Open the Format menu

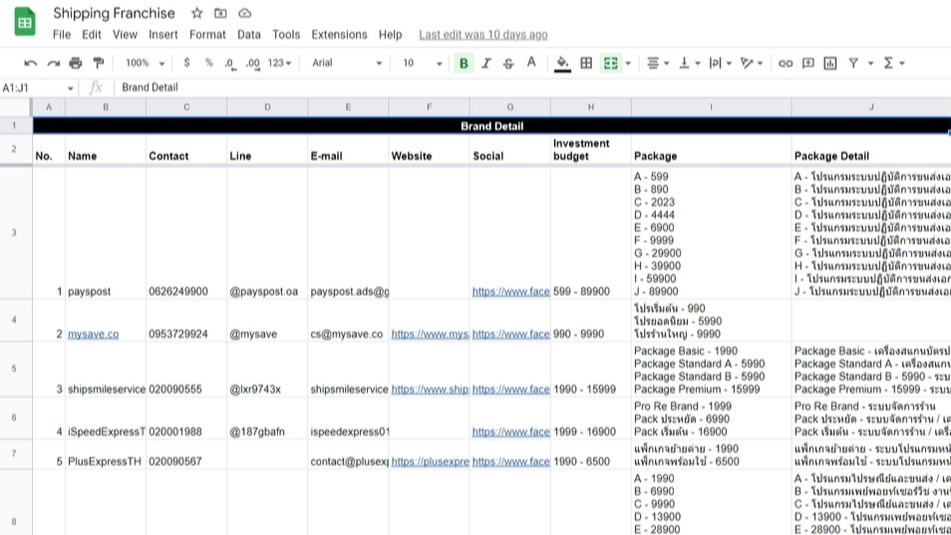(x=207, y=35)
